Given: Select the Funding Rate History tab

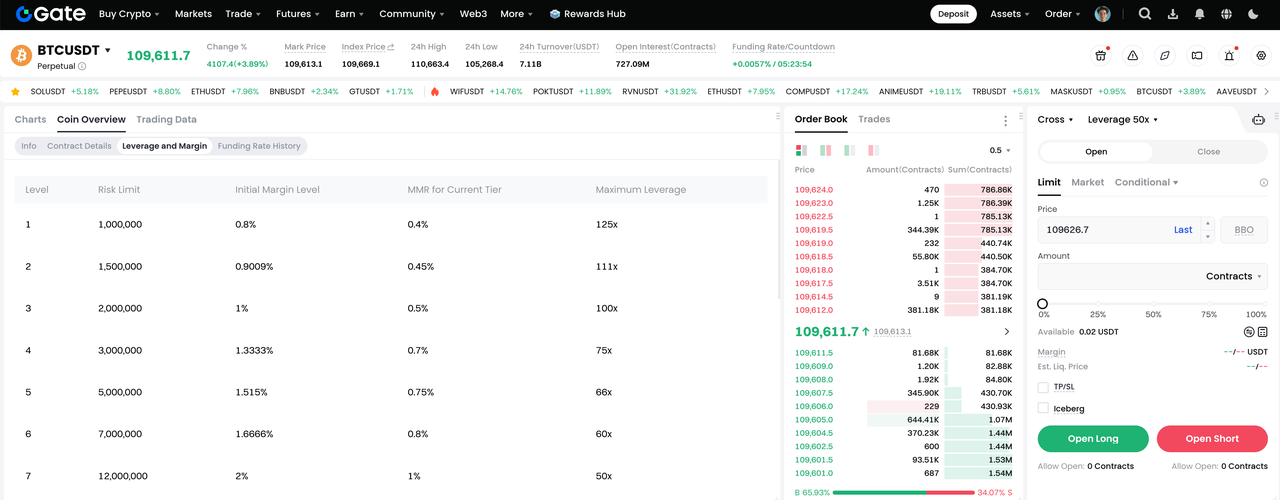Looking at the screenshot, I should pos(259,146).
